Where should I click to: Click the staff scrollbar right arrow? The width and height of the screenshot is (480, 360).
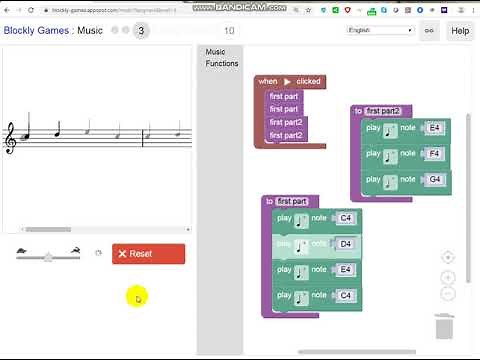coord(188,229)
